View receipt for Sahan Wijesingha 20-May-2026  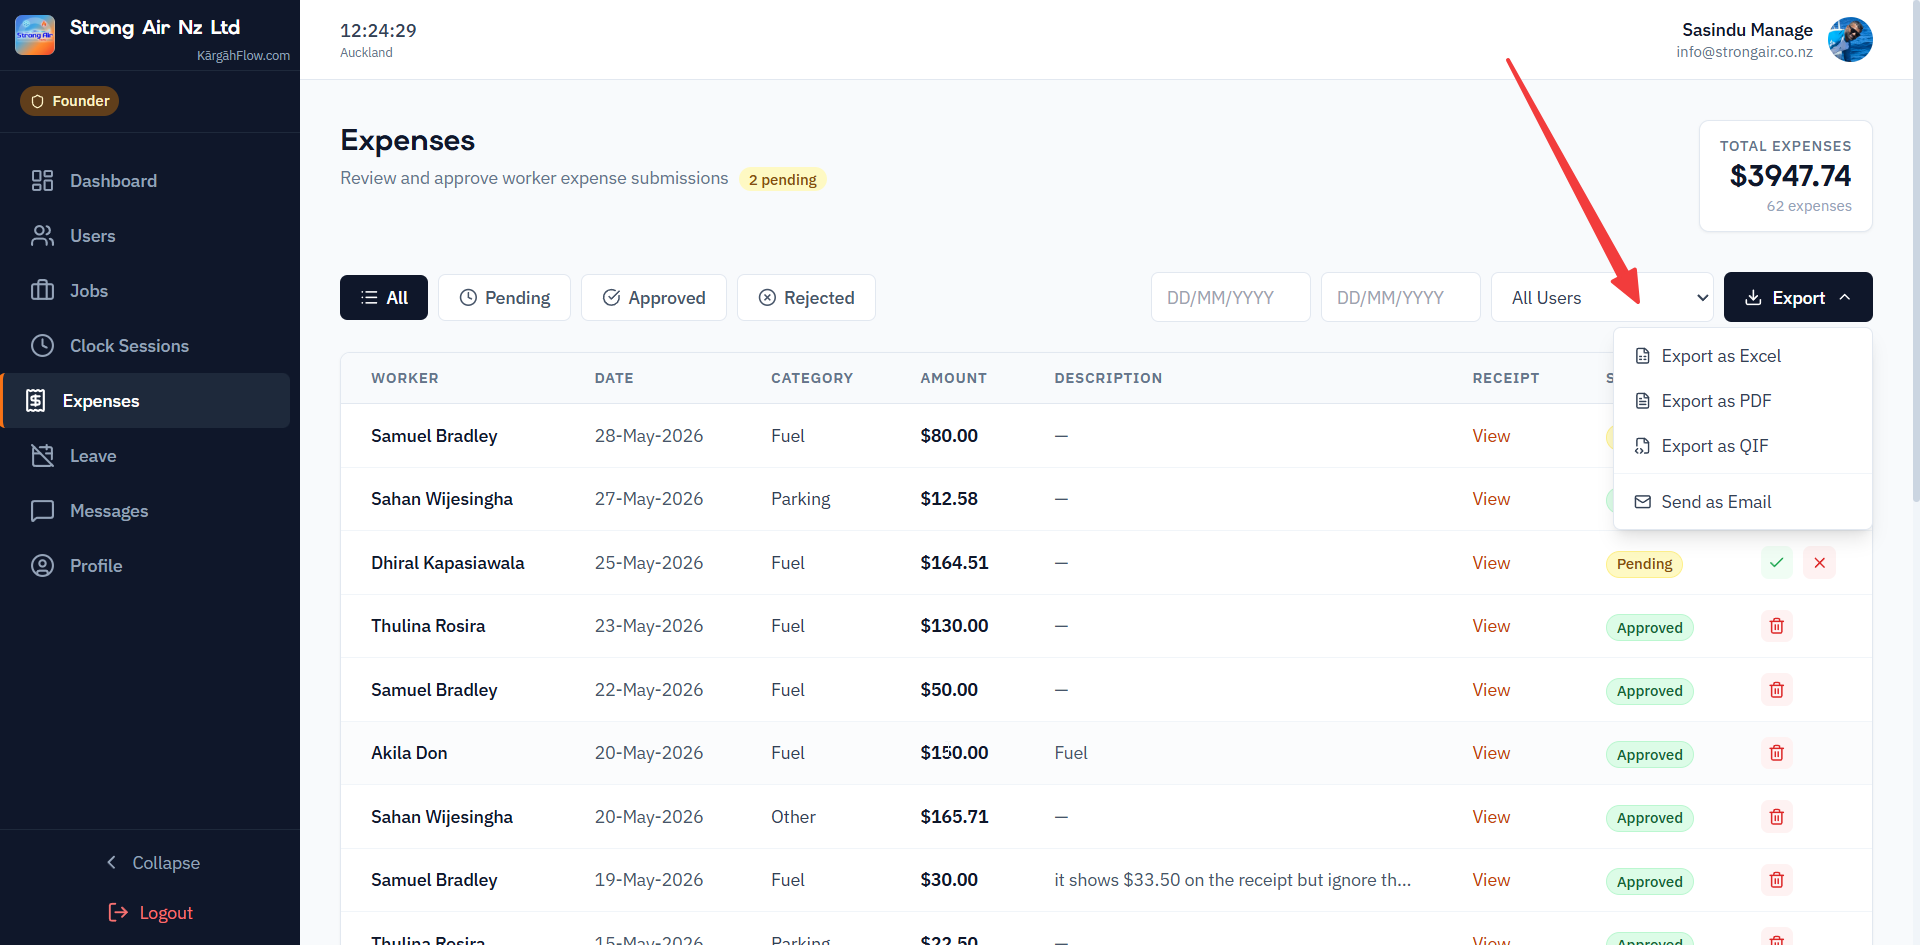tap(1491, 817)
